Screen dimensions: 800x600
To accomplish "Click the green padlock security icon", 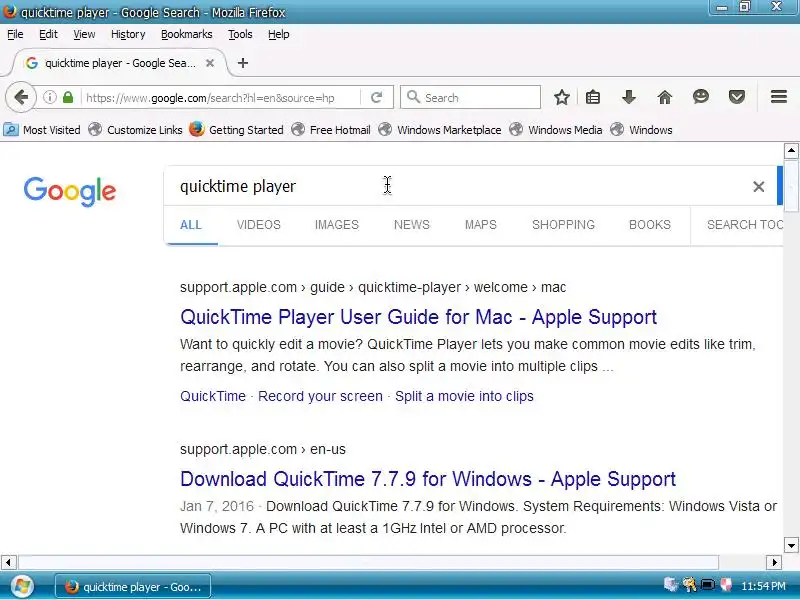I will (x=68, y=97).
